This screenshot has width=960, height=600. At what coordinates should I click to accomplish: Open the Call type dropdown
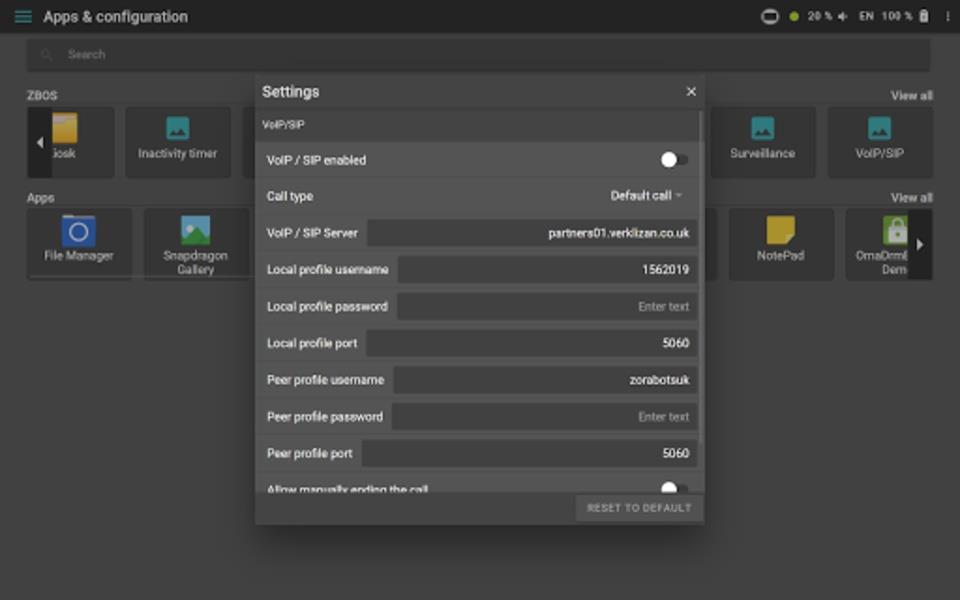click(x=646, y=196)
